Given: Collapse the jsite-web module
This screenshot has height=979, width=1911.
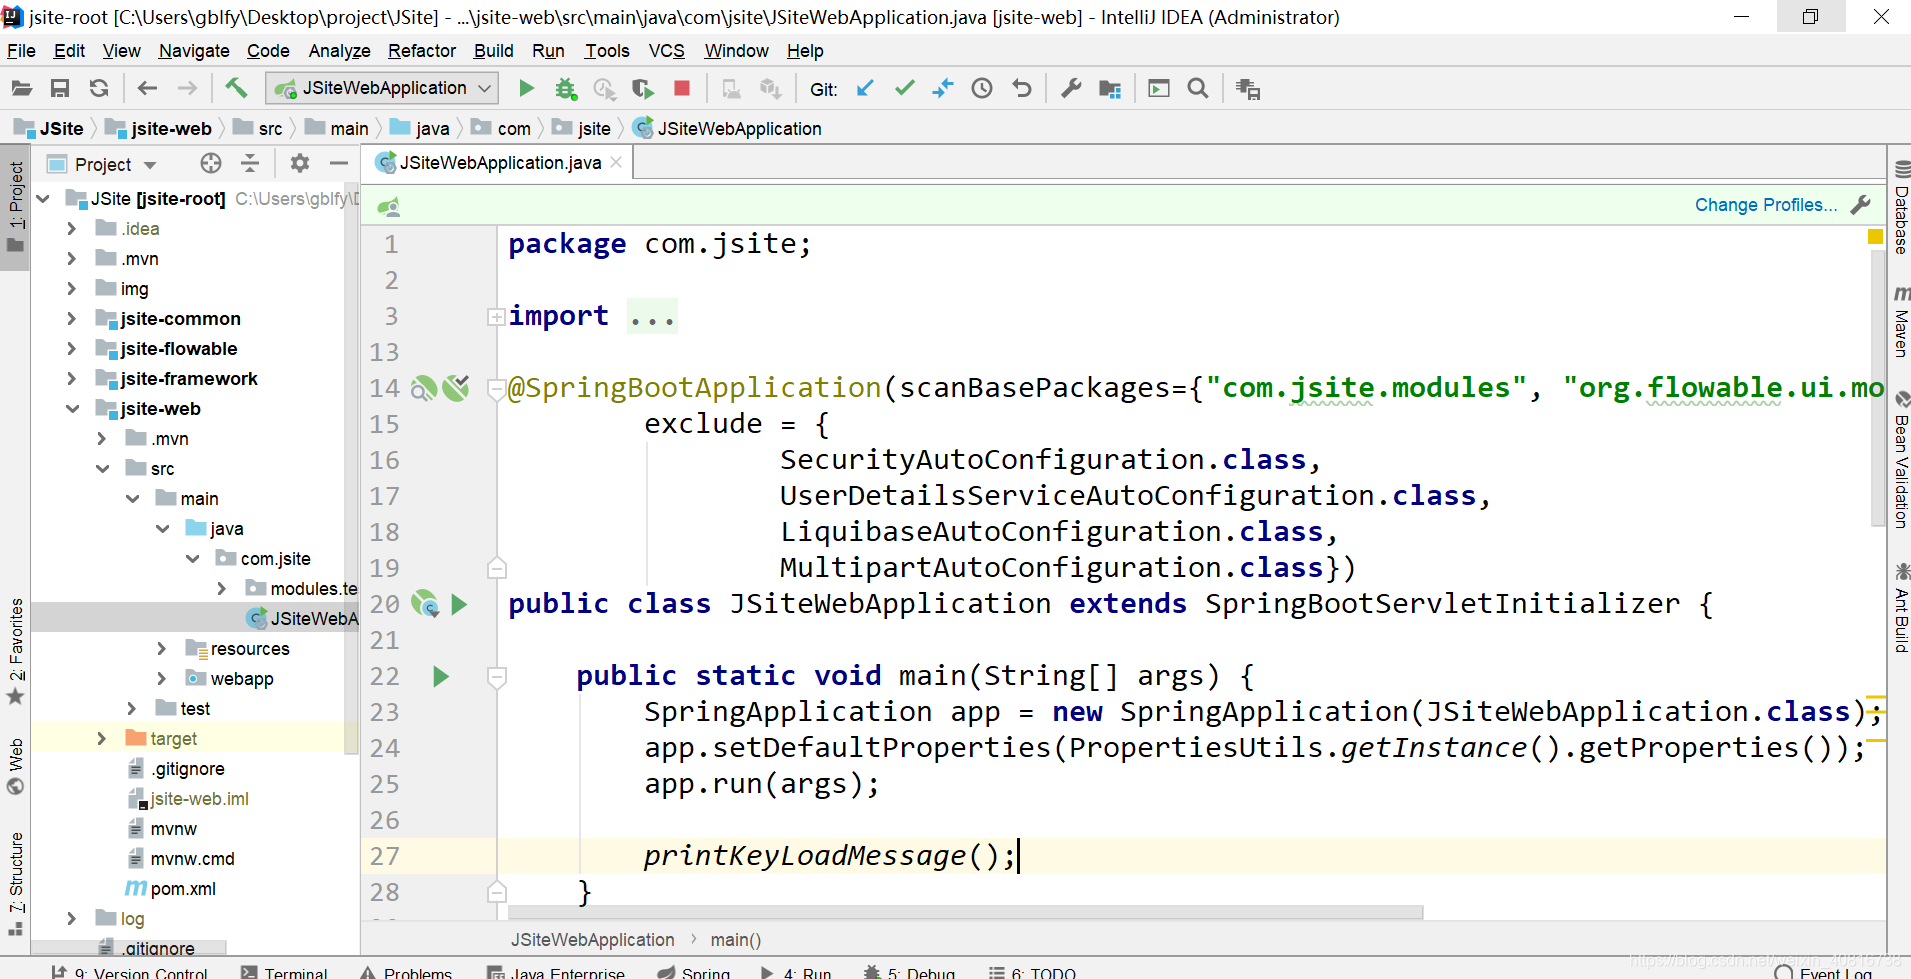Looking at the screenshot, I should (72, 409).
